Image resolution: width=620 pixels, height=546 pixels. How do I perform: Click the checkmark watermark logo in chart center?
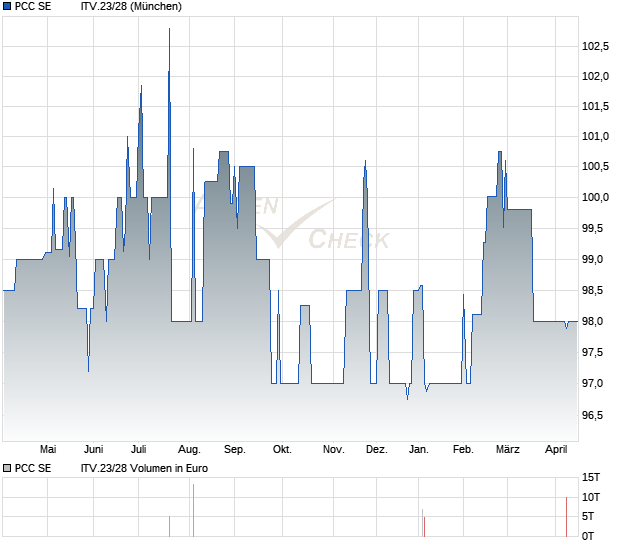tap(300, 225)
